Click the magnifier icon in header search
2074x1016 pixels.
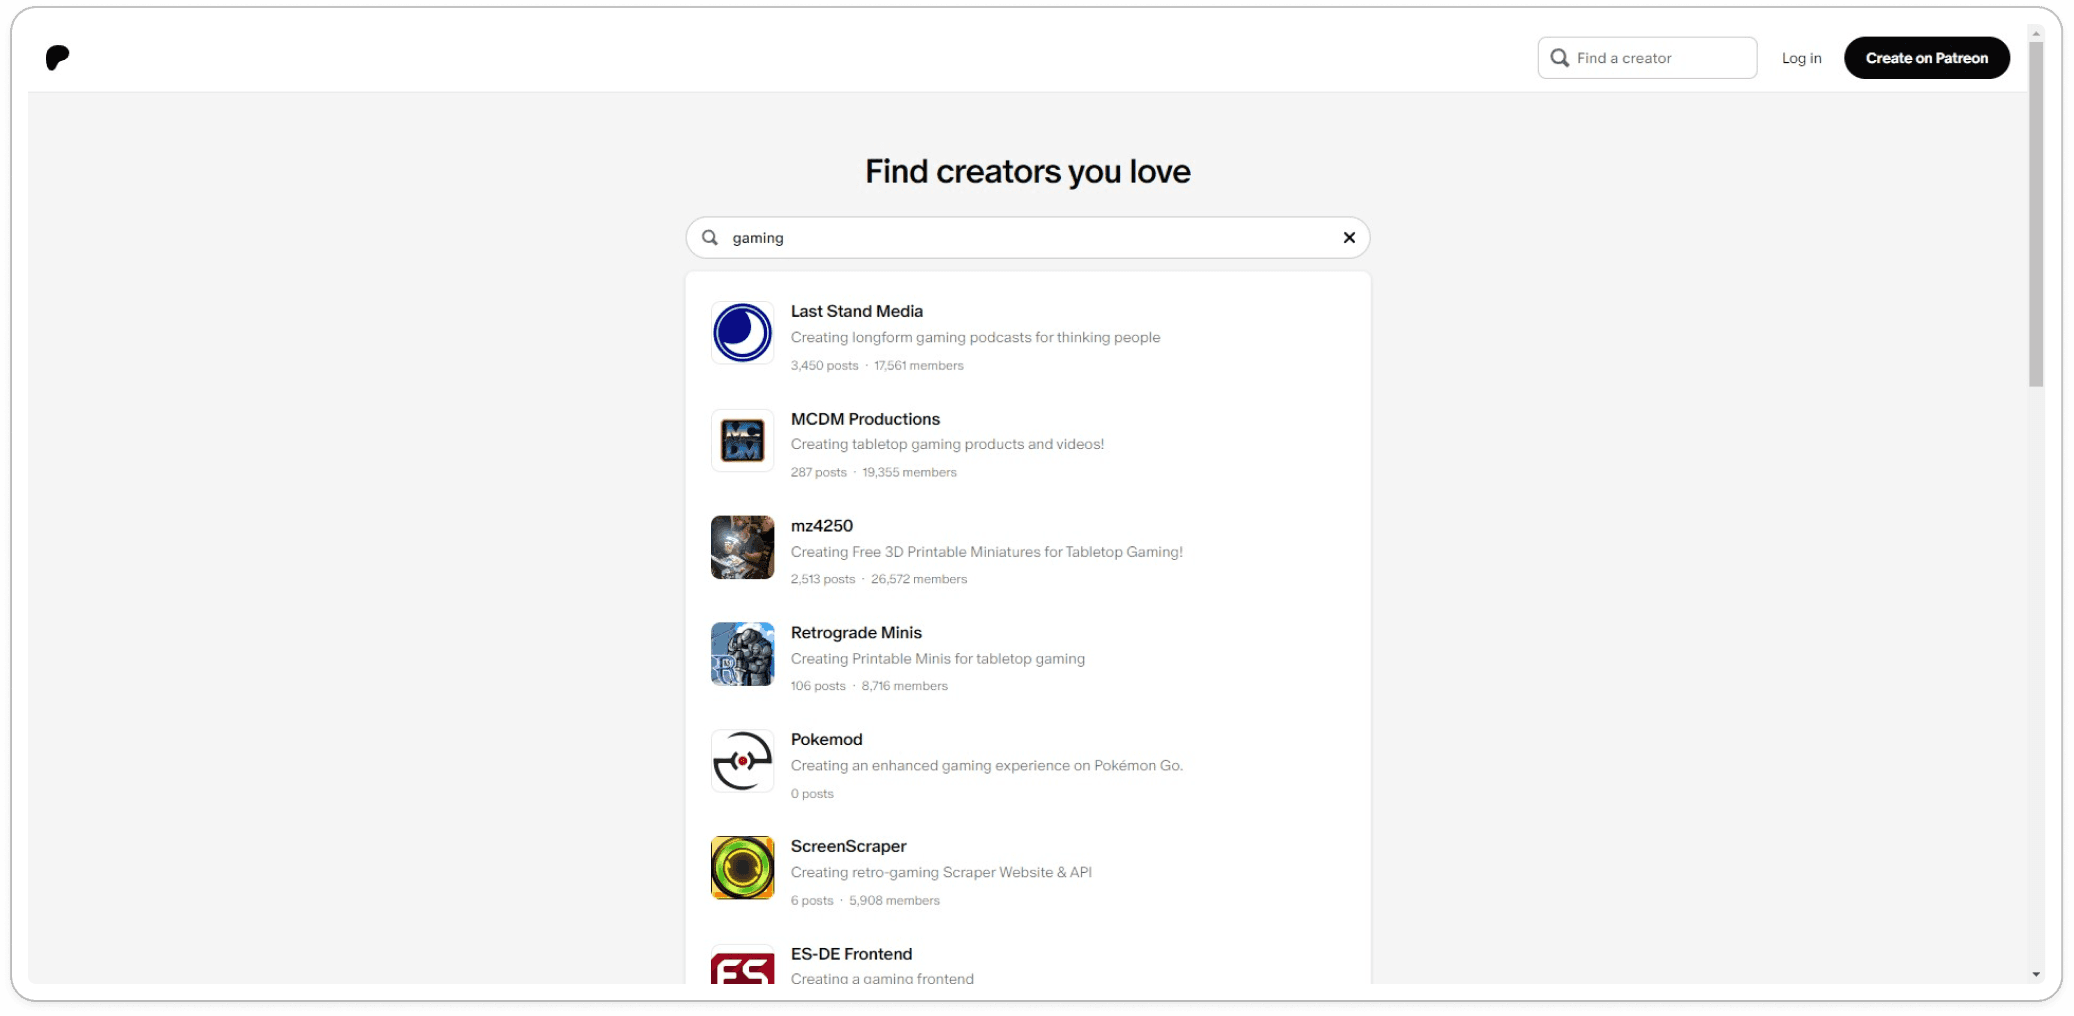[x=1559, y=58]
